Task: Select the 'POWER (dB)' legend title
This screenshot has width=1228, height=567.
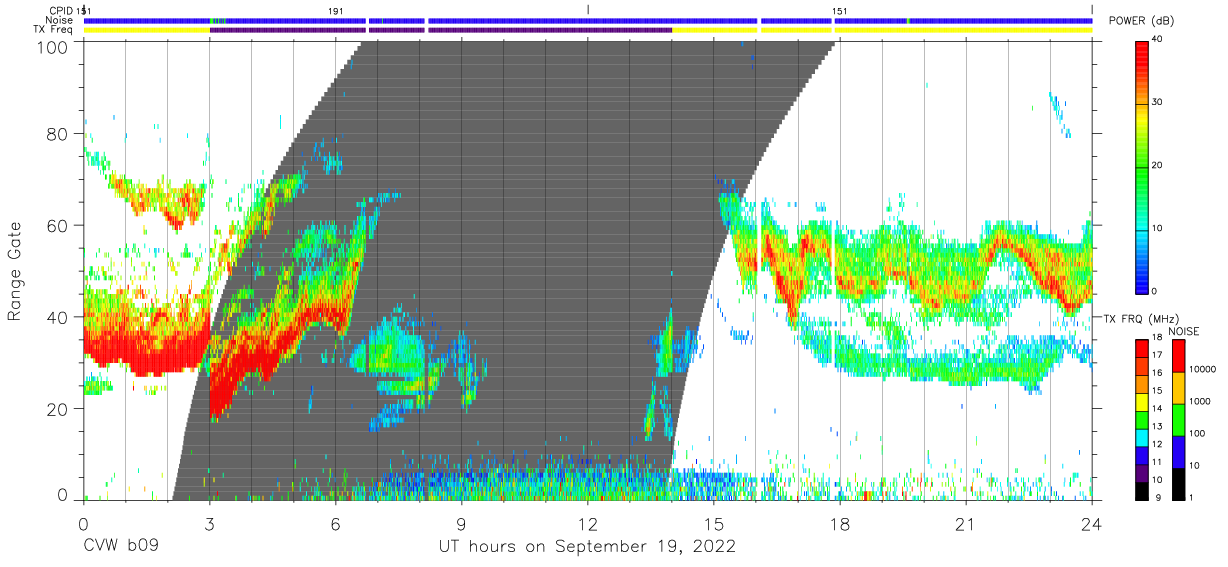Action: click(1141, 21)
